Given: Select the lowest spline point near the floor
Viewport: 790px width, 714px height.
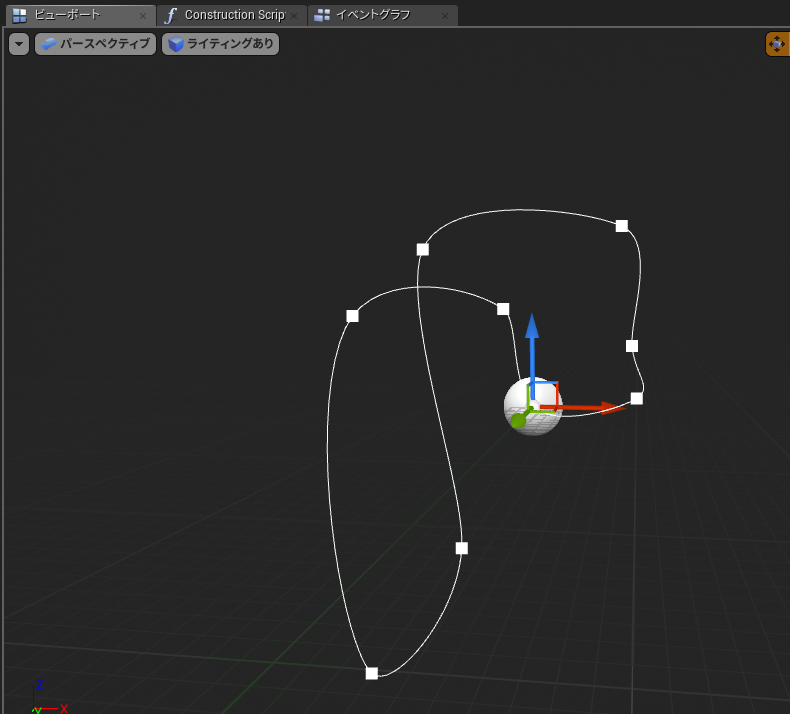Looking at the screenshot, I should tap(372, 673).
